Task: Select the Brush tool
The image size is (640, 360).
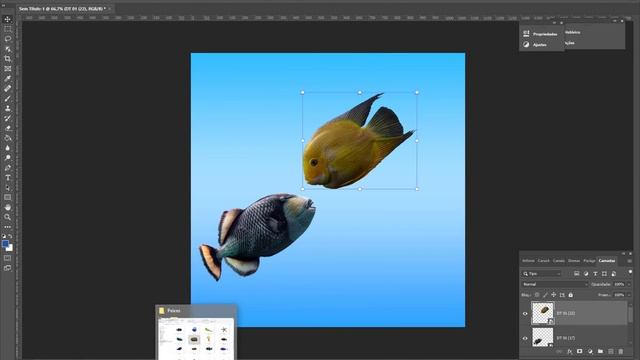Action: coord(7,98)
